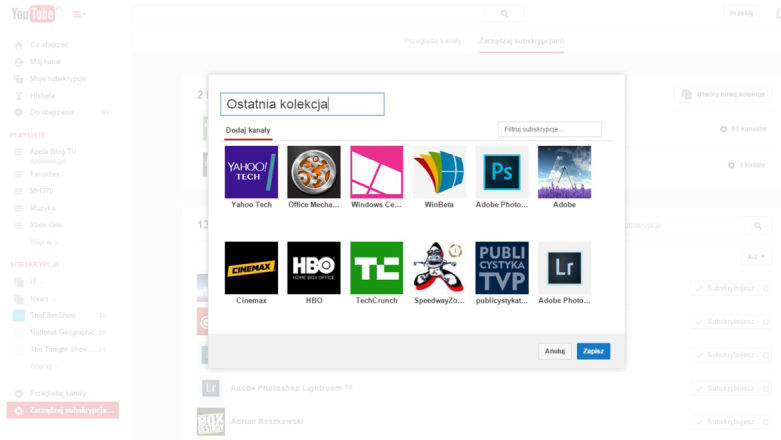The width and height of the screenshot is (781, 440).
Task: Save collection with Zapisz button
Action: [593, 351]
